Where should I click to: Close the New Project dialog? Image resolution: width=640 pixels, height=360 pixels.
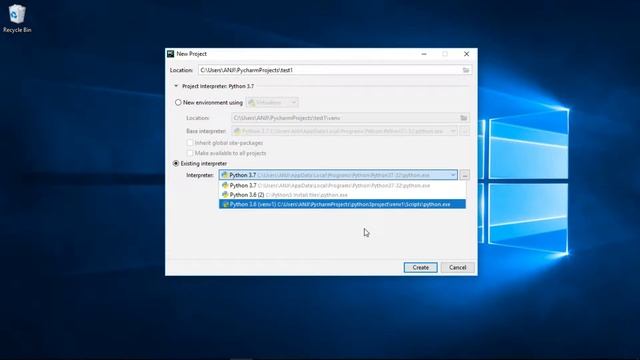[467, 54]
